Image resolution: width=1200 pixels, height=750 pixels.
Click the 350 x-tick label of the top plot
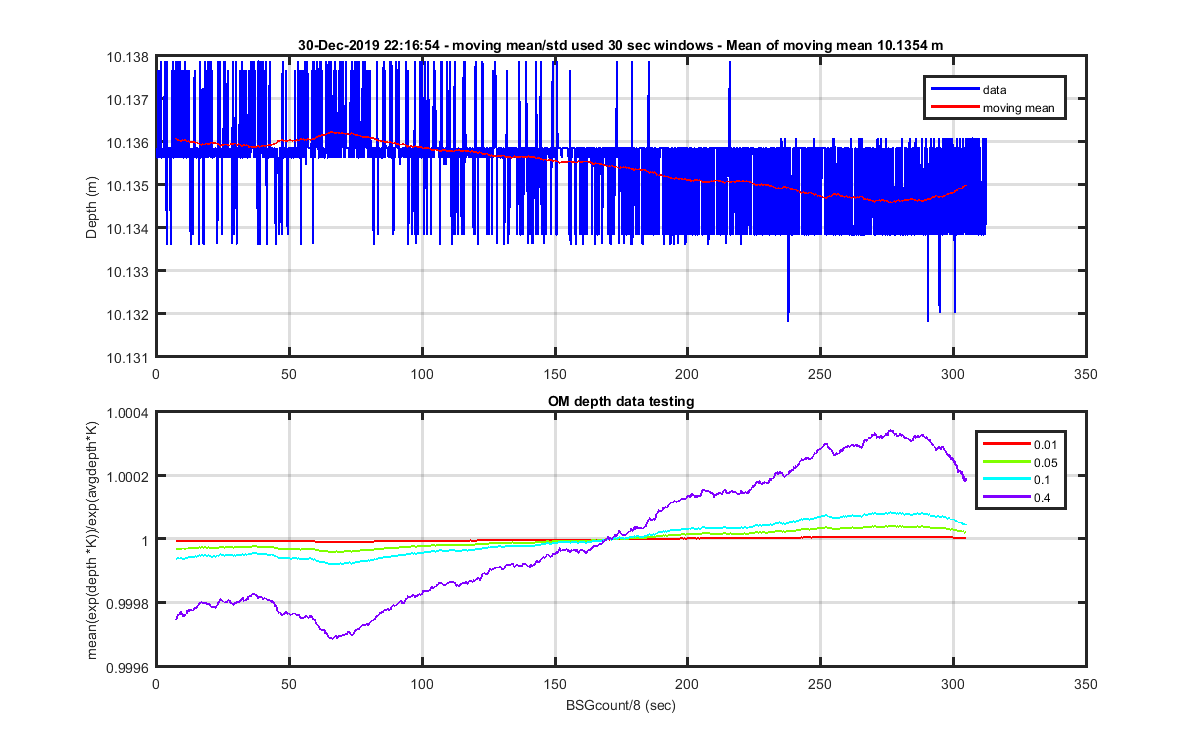coord(1085,374)
